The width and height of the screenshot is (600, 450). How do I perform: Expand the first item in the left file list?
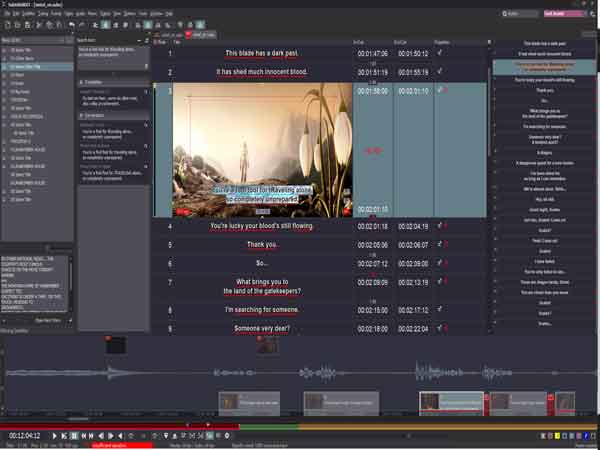point(4,50)
